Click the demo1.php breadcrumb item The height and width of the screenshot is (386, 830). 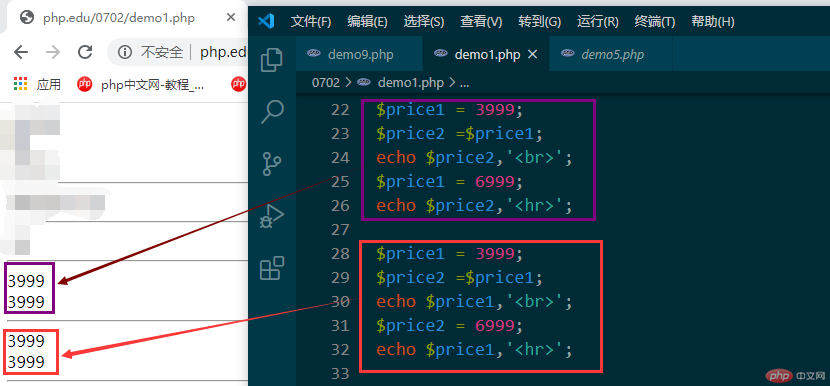pyautogui.click(x=410, y=83)
